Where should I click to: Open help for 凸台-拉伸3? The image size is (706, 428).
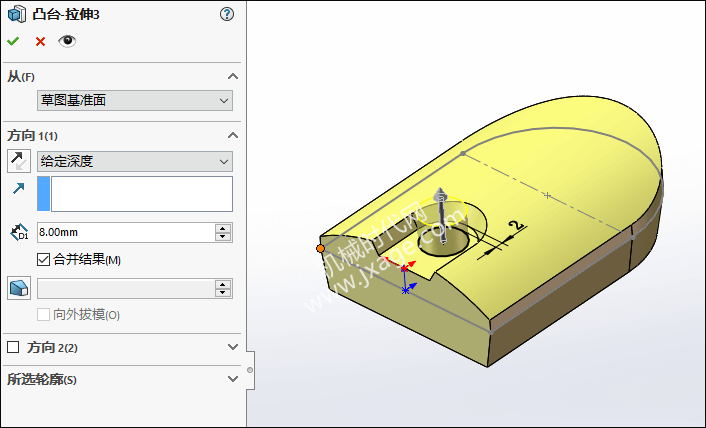[227, 14]
